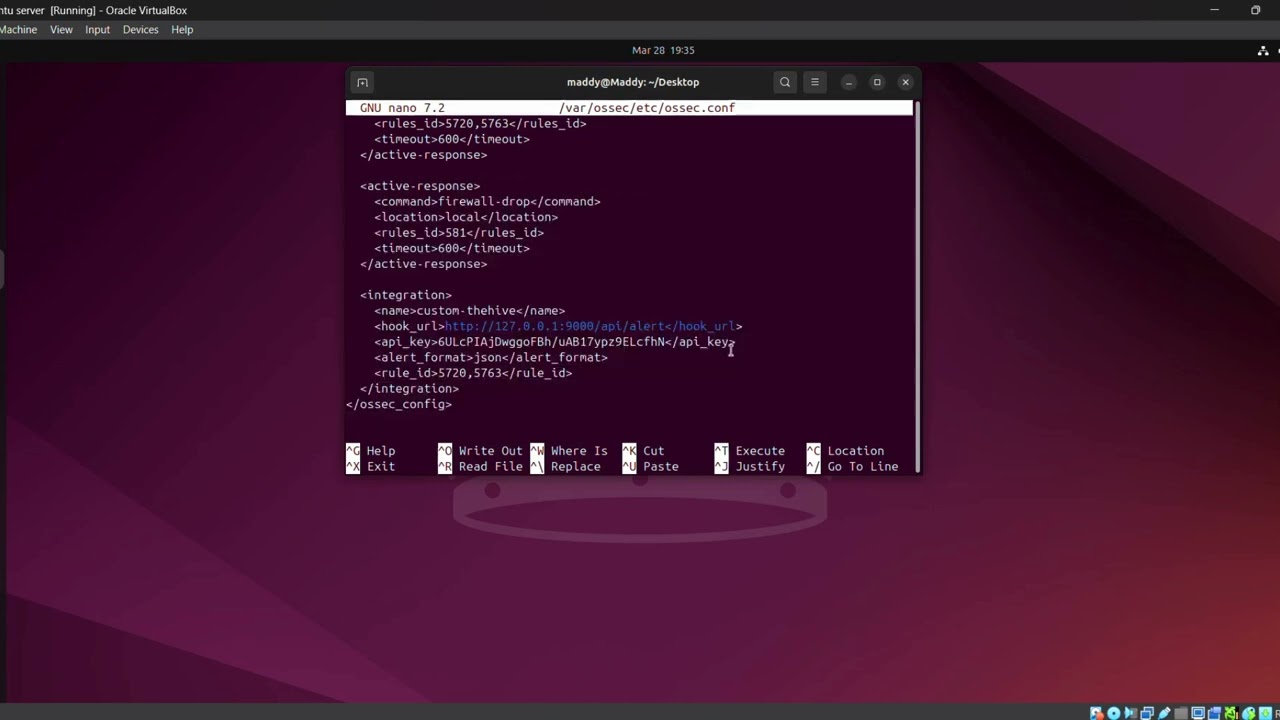The image size is (1280, 720).
Task: Click the ^W Where Is shortcut
Action: (x=569, y=451)
